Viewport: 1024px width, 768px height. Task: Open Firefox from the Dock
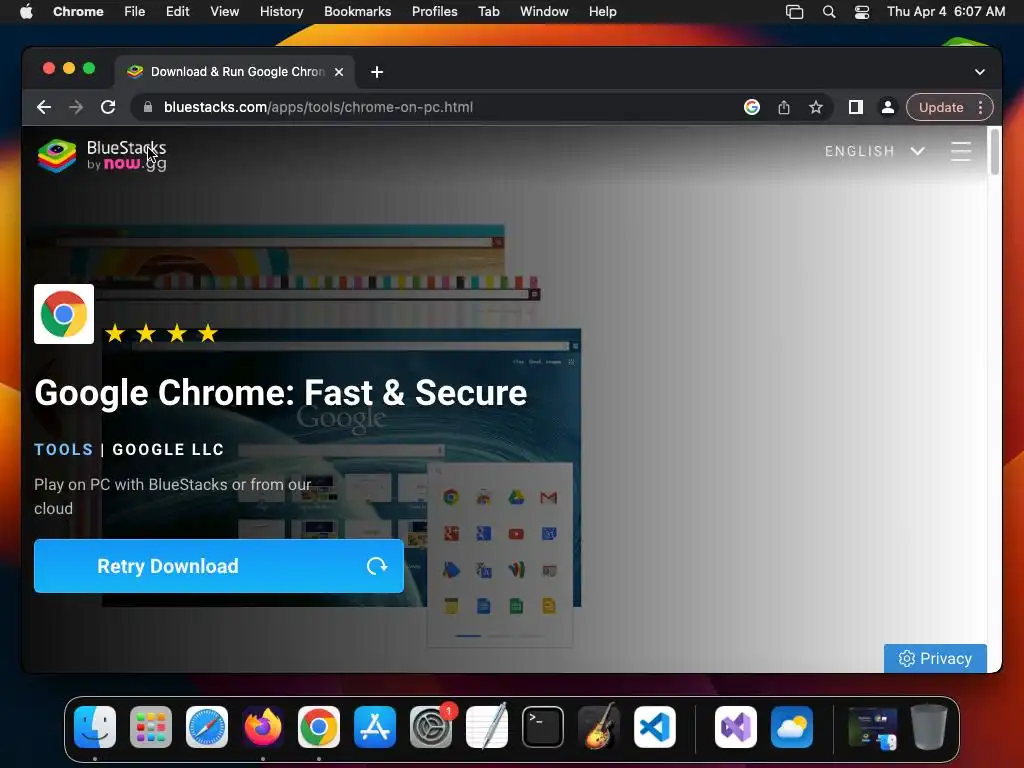click(x=263, y=727)
